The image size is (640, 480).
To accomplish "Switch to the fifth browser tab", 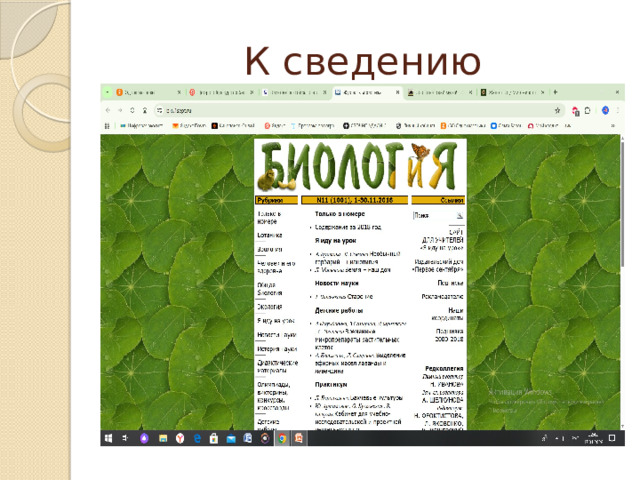I will [440, 93].
